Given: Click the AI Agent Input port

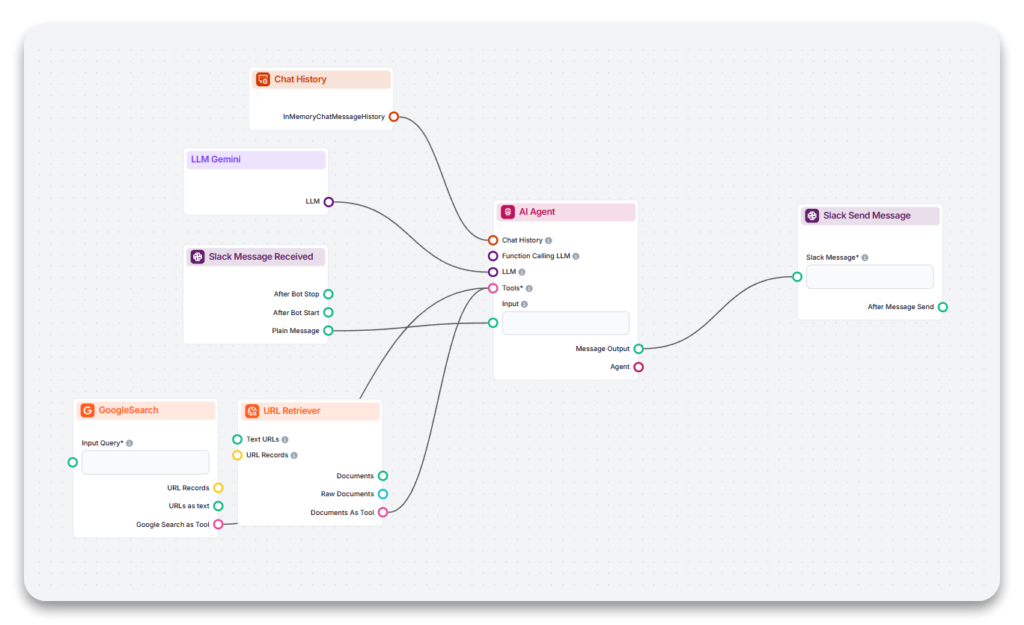Looking at the screenshot, I should [x=493, y=323].
